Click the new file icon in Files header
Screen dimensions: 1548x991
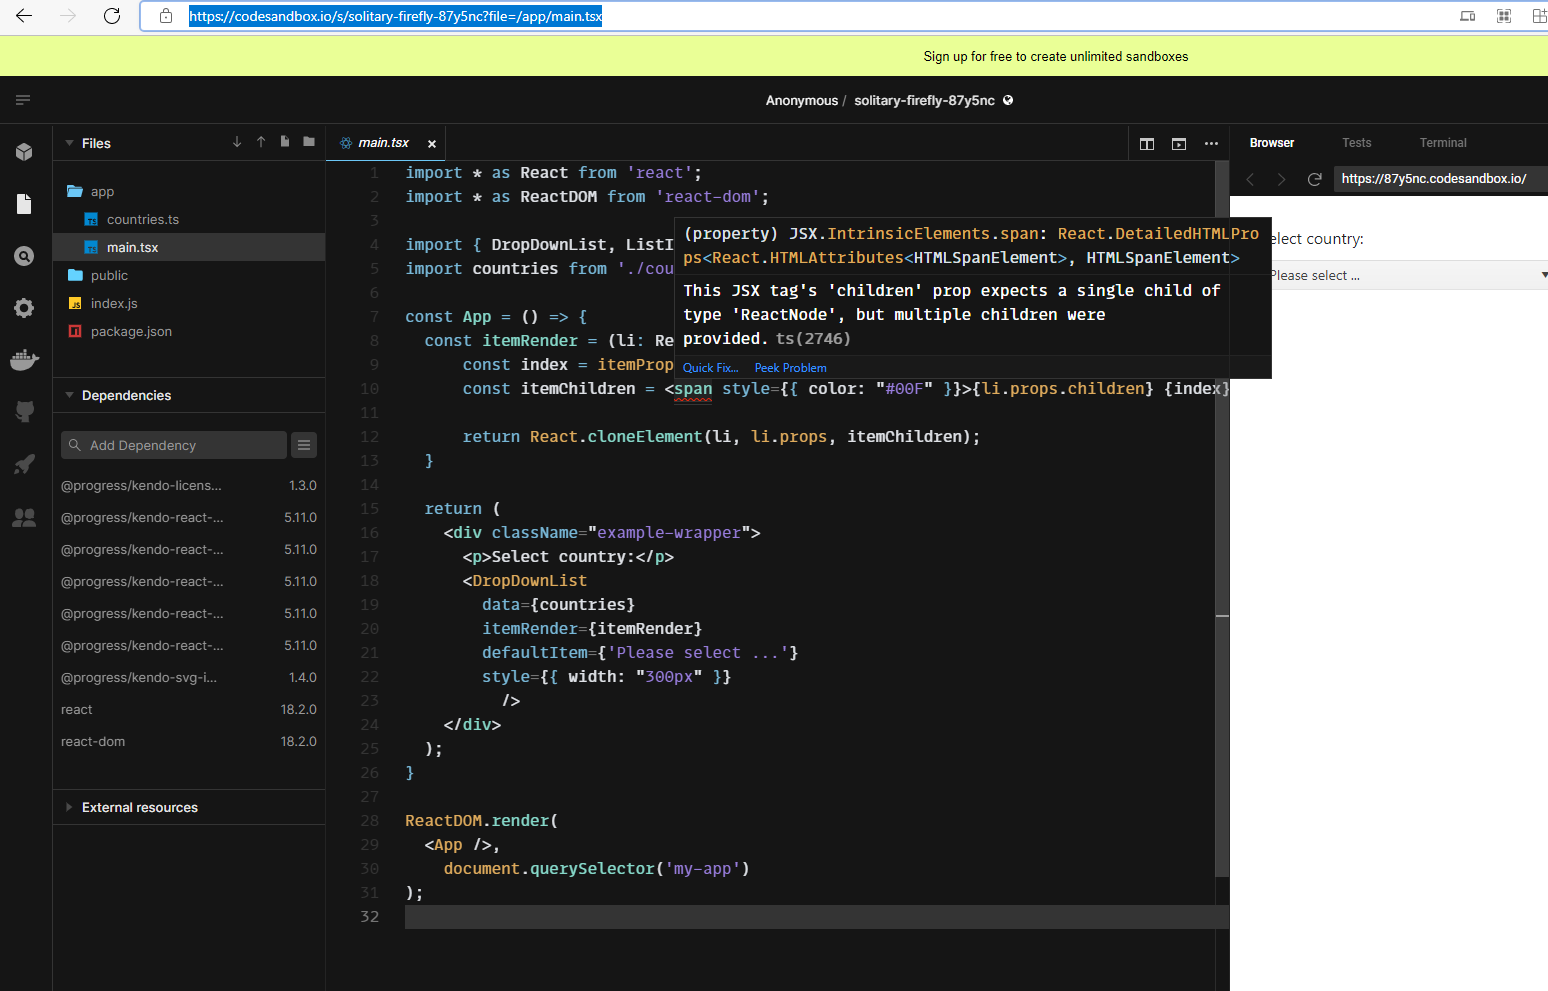point(285,142)
